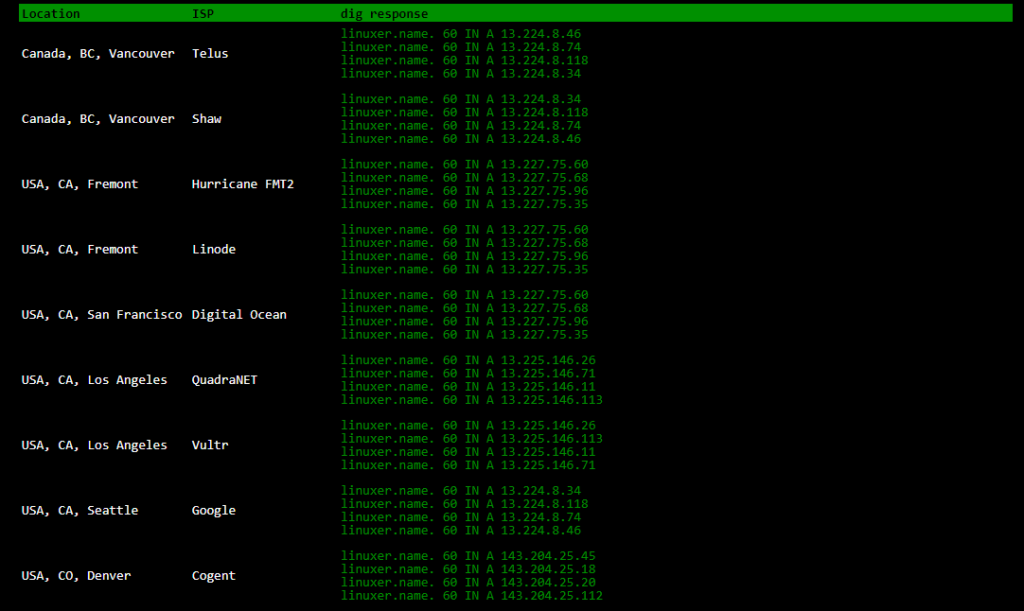Select the Telus ISP entry
The width and height of the screenshot is (1024, 611).
(210, 54)
